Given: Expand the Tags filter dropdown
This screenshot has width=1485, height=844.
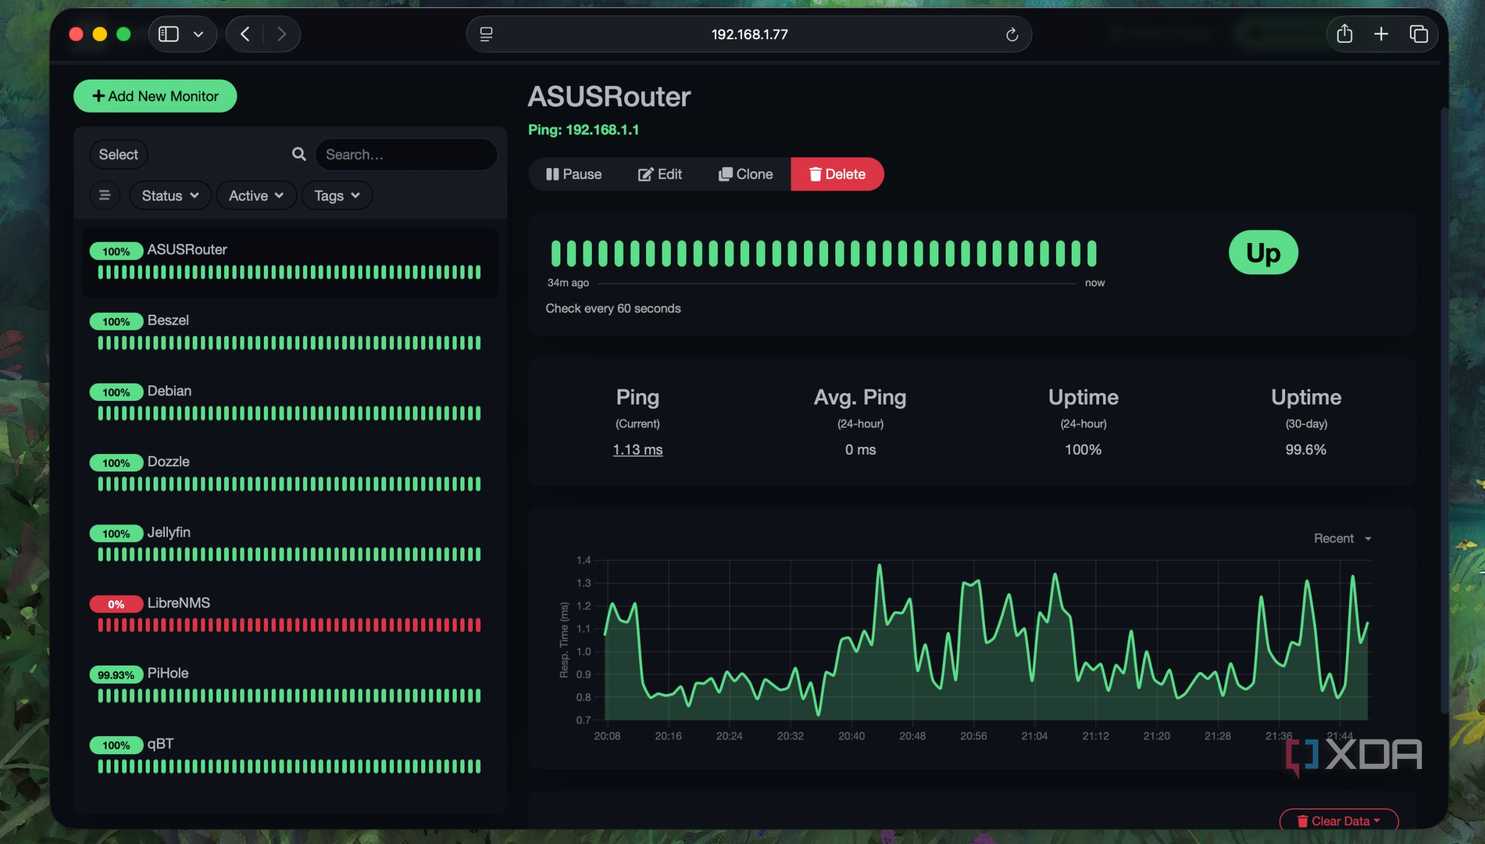Looking at the screenshot, I should (337, 195).
